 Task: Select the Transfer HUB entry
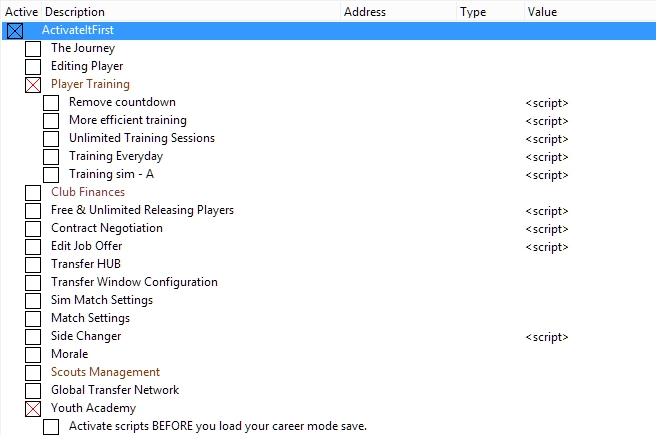(85, 264)
